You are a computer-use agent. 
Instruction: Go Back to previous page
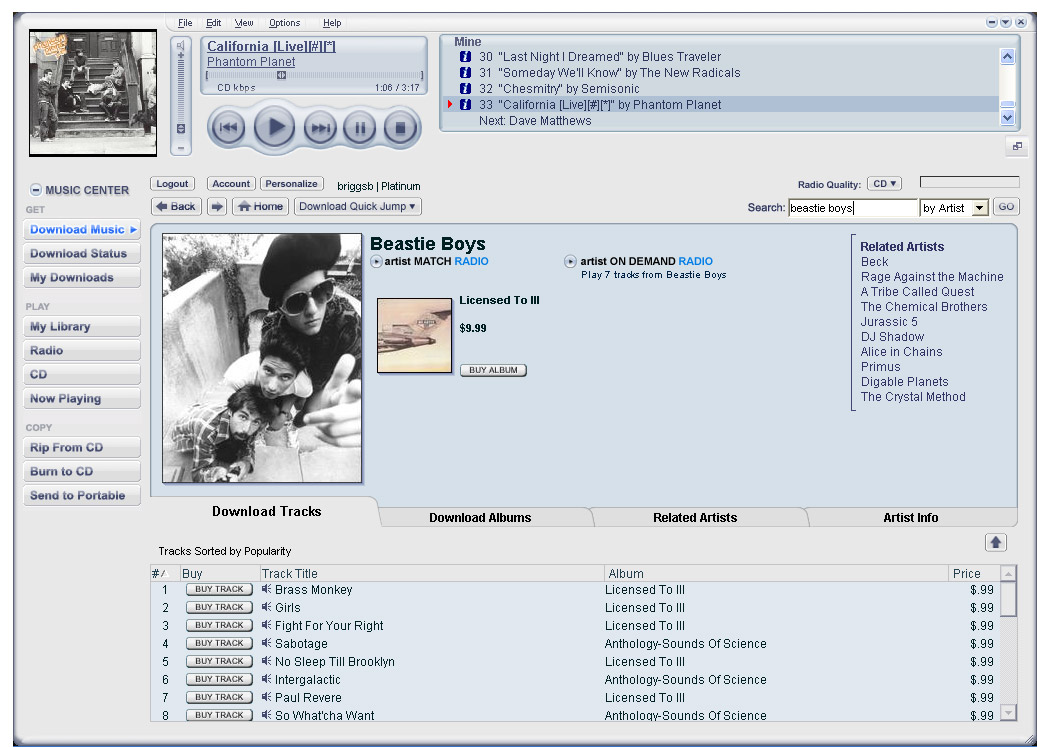pos(176,206)
